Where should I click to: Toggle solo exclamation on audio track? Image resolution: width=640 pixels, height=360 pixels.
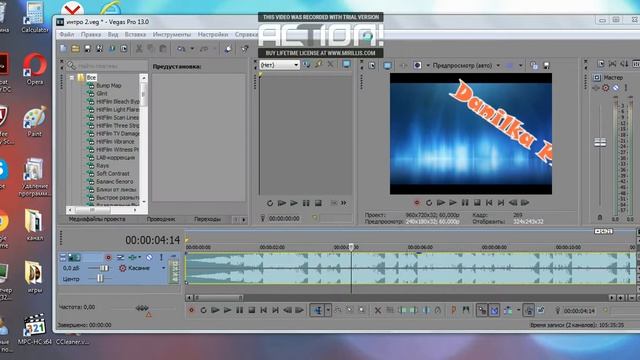(161, 257)
